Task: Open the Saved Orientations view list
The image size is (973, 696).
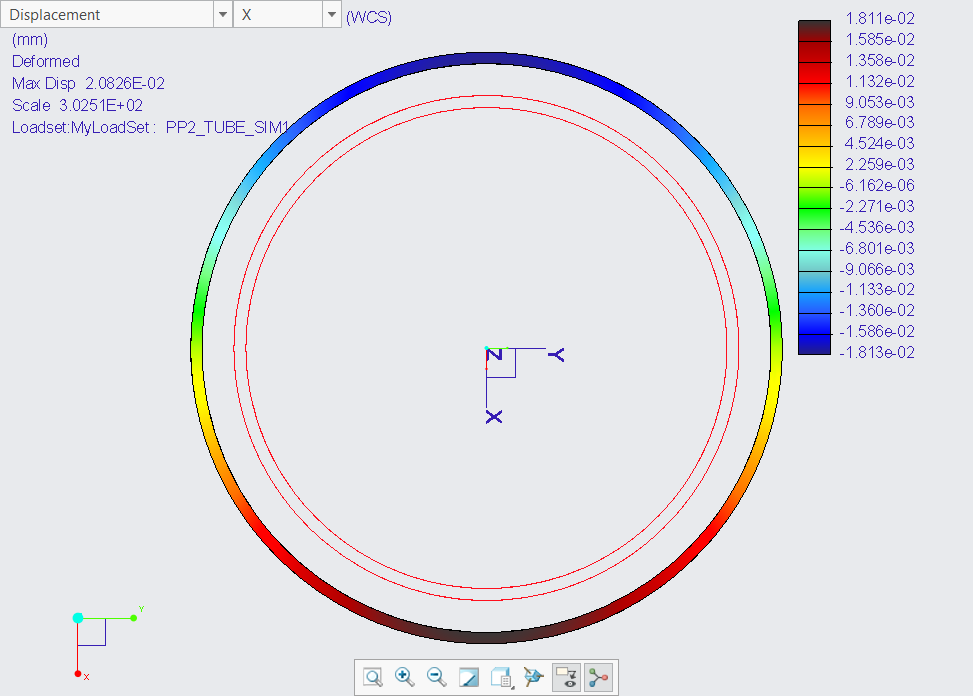Action: pyautogui.click(x=501, y=677)
